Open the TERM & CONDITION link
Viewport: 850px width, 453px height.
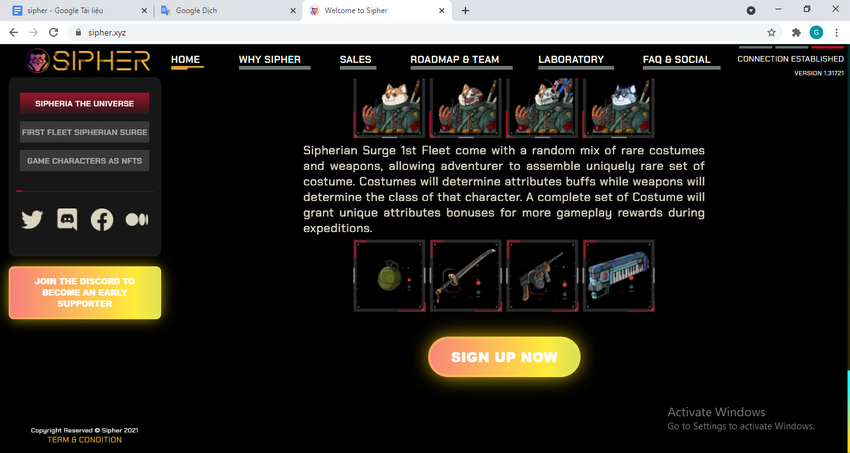point(85,440)
